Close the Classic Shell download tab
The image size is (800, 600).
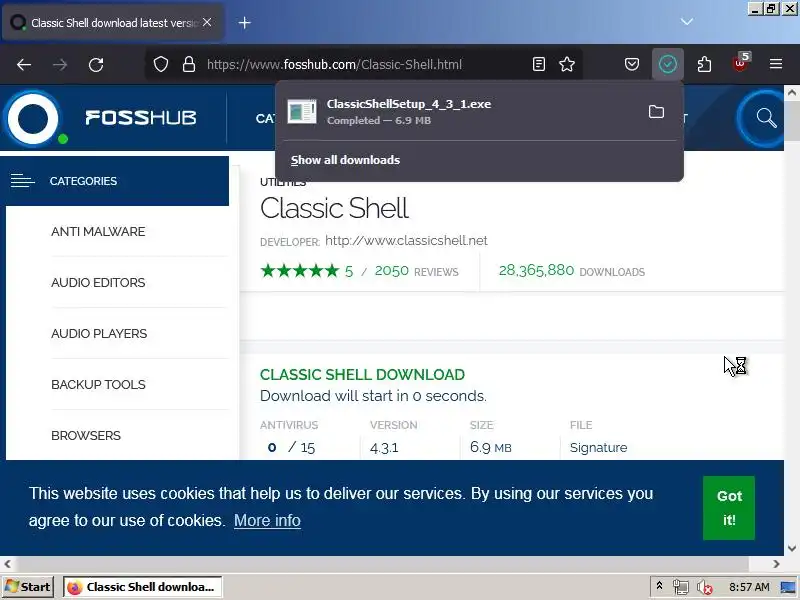click(207, 22)
